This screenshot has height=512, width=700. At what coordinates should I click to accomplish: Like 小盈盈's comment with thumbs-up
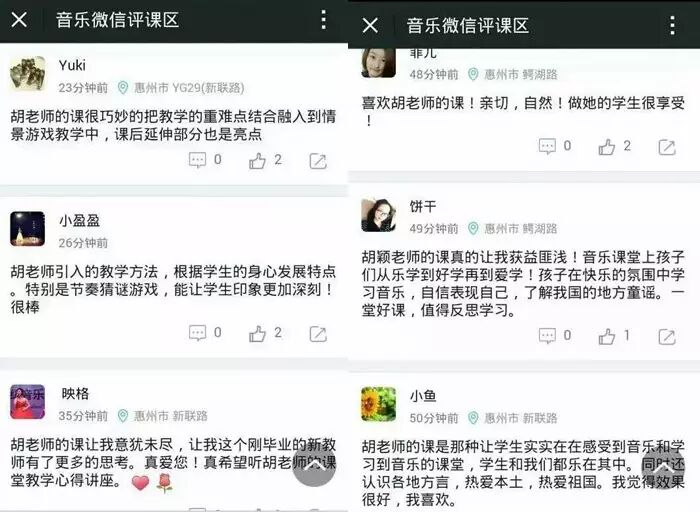coord(257,333)
